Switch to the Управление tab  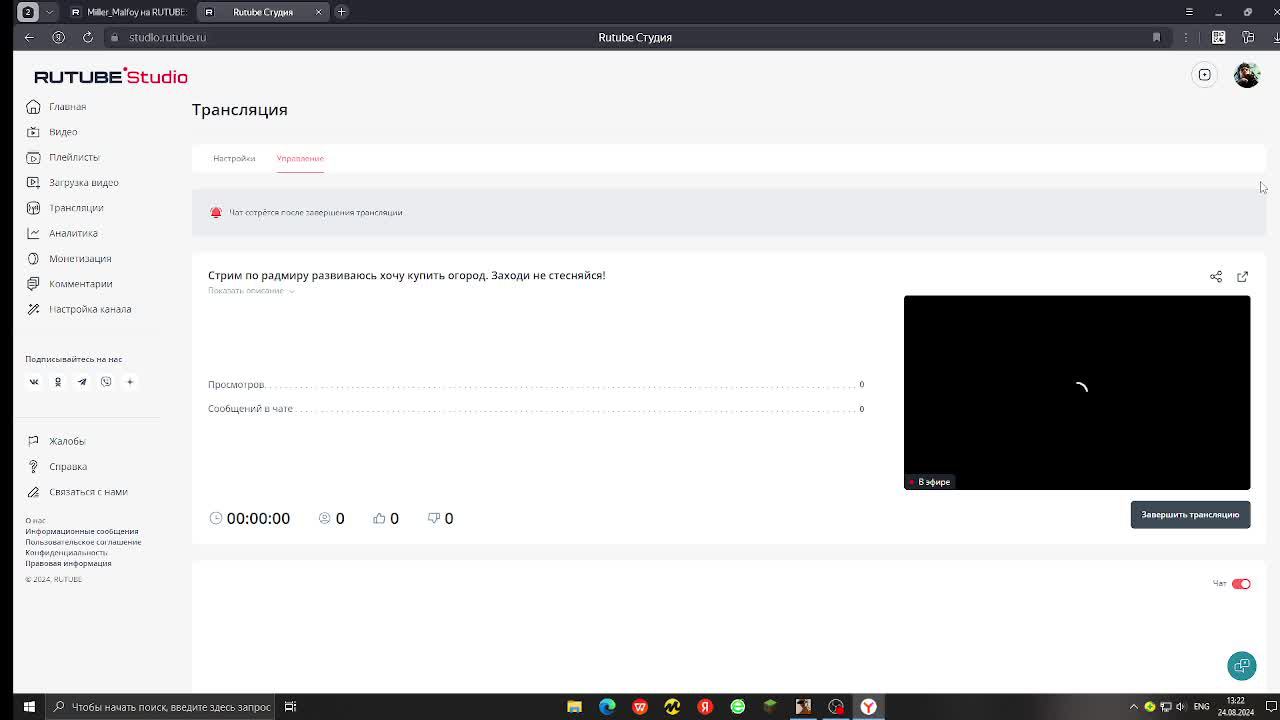300,158
